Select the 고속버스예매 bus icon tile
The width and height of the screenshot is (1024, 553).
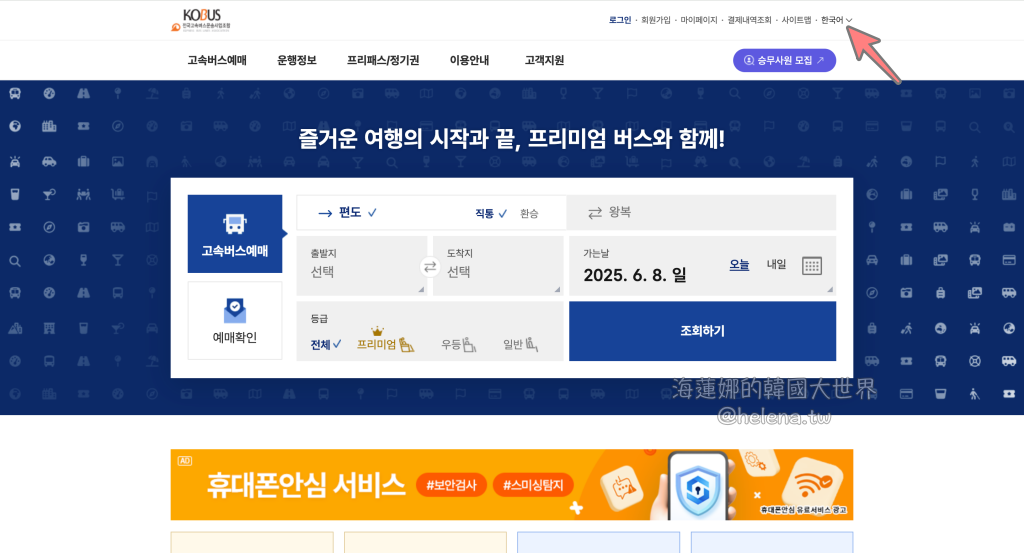[x=235, y=234]
